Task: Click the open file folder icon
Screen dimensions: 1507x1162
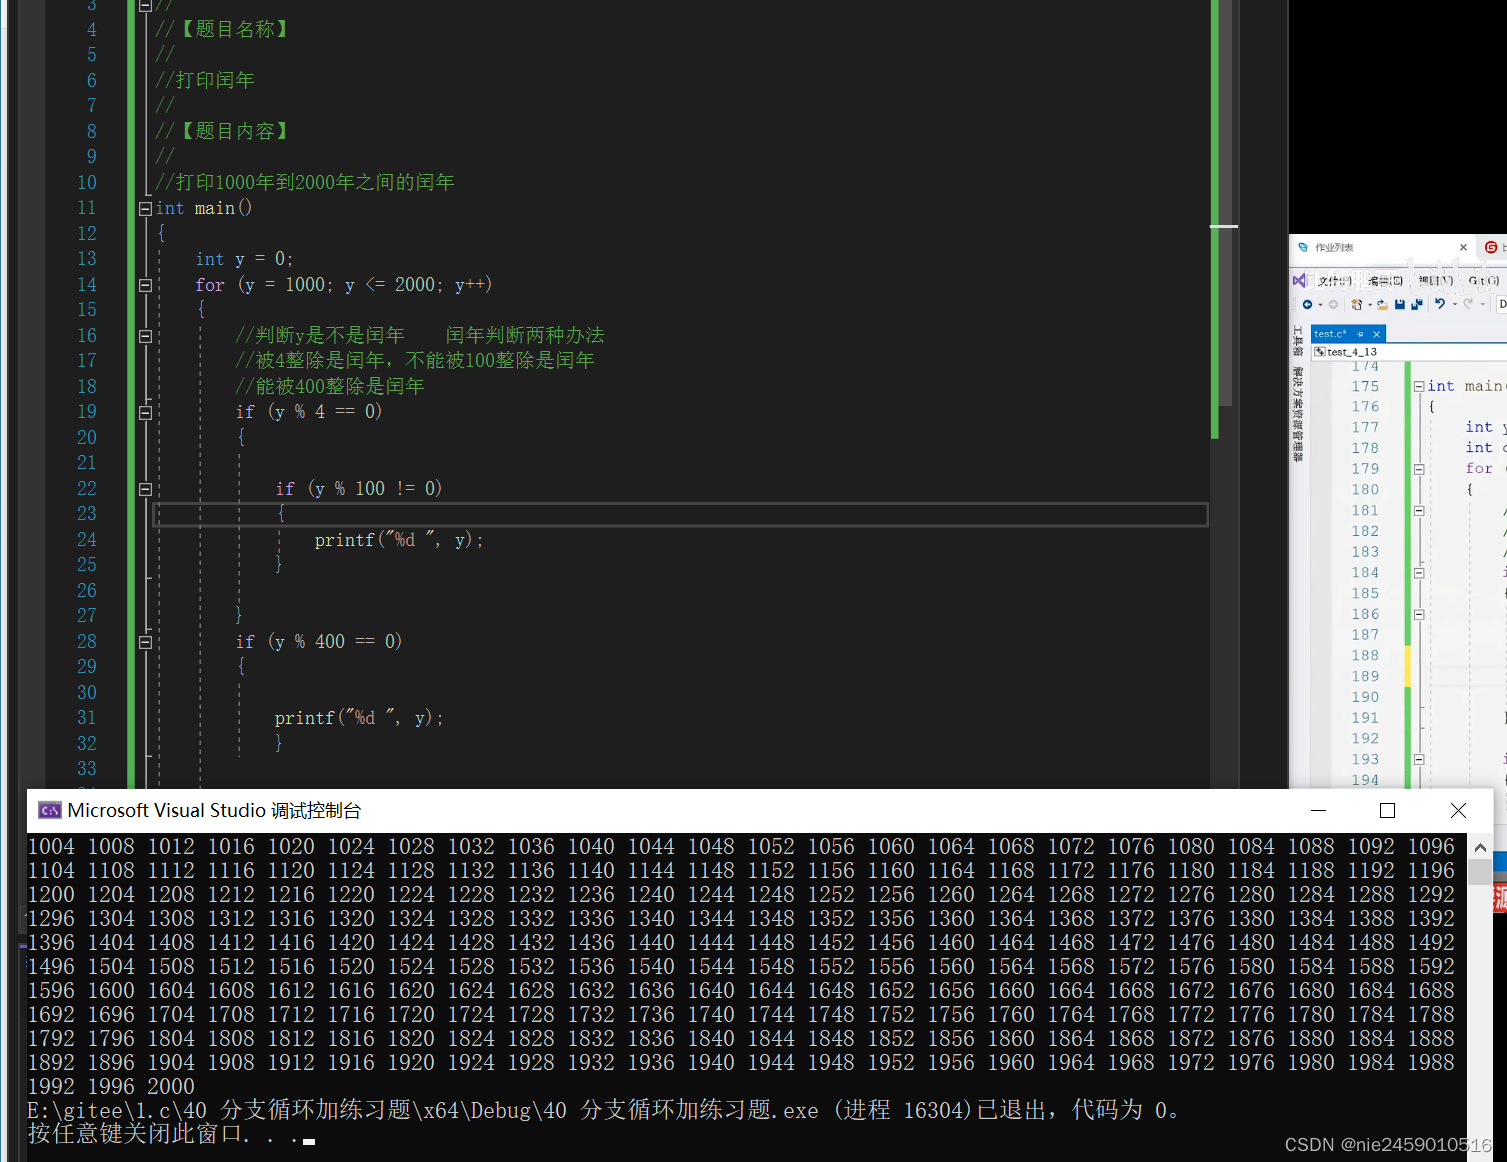Action: pyautogui.click(x=1382, y=304)
